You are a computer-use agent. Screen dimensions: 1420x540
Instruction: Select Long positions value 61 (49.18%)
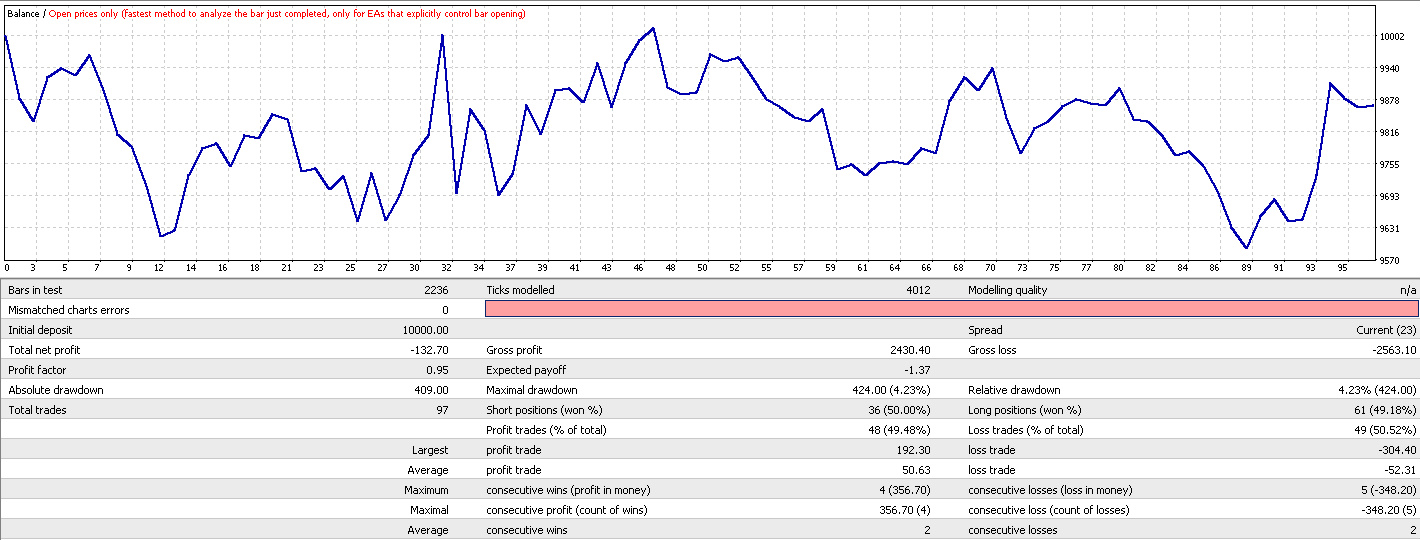tap(1385, 410)
